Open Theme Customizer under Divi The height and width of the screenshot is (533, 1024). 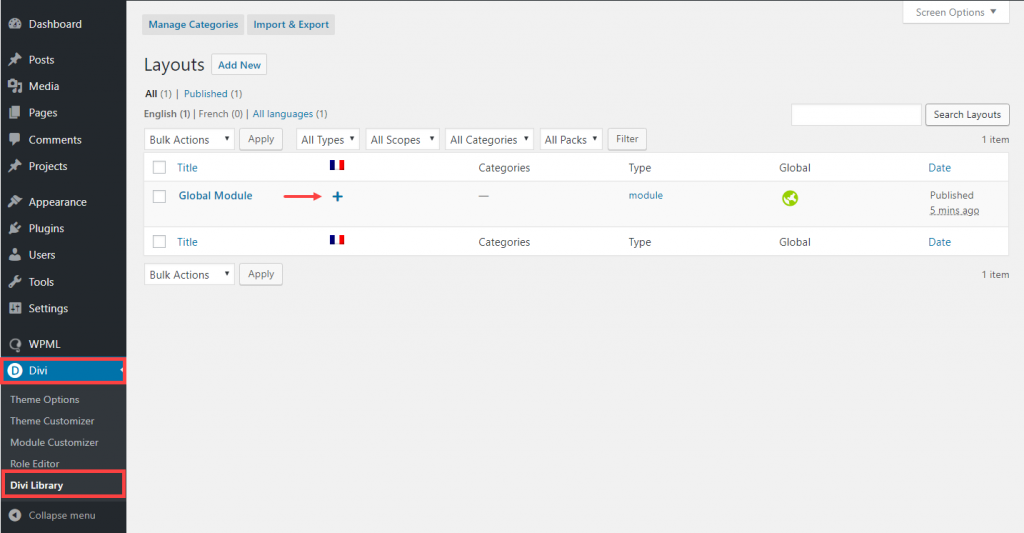click(x=52, y=421)
